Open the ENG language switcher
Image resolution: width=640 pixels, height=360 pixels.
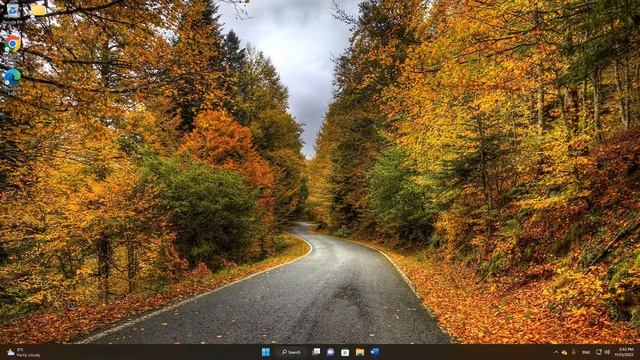tap(586, 352)
